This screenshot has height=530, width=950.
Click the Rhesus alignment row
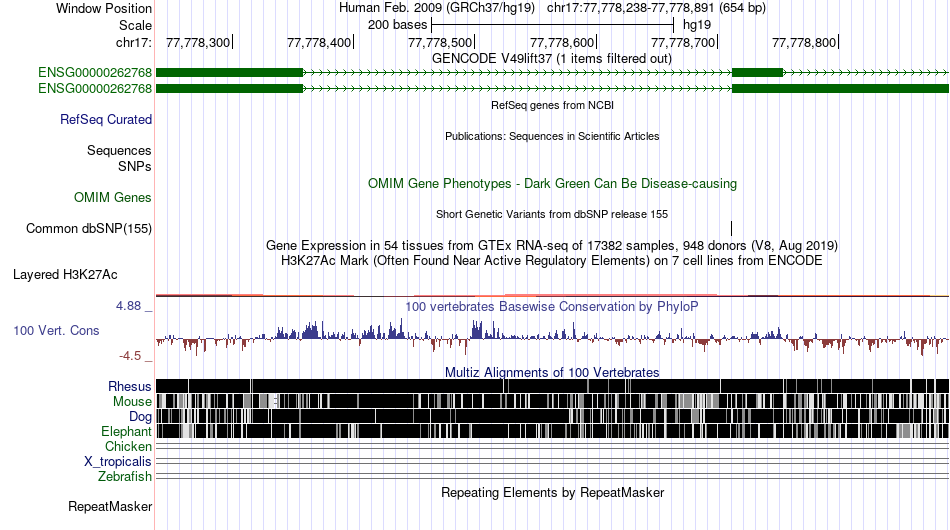click(552, 386)
